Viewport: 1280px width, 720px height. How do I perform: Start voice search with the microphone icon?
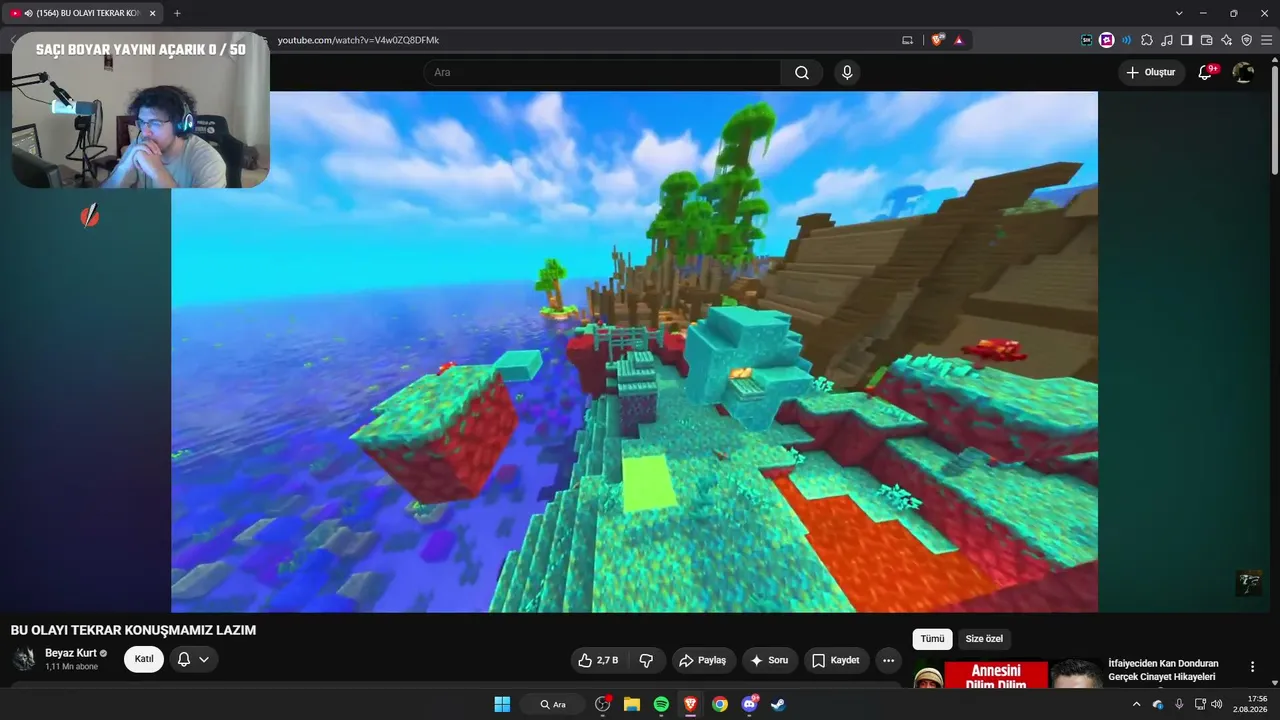(847, 73)
